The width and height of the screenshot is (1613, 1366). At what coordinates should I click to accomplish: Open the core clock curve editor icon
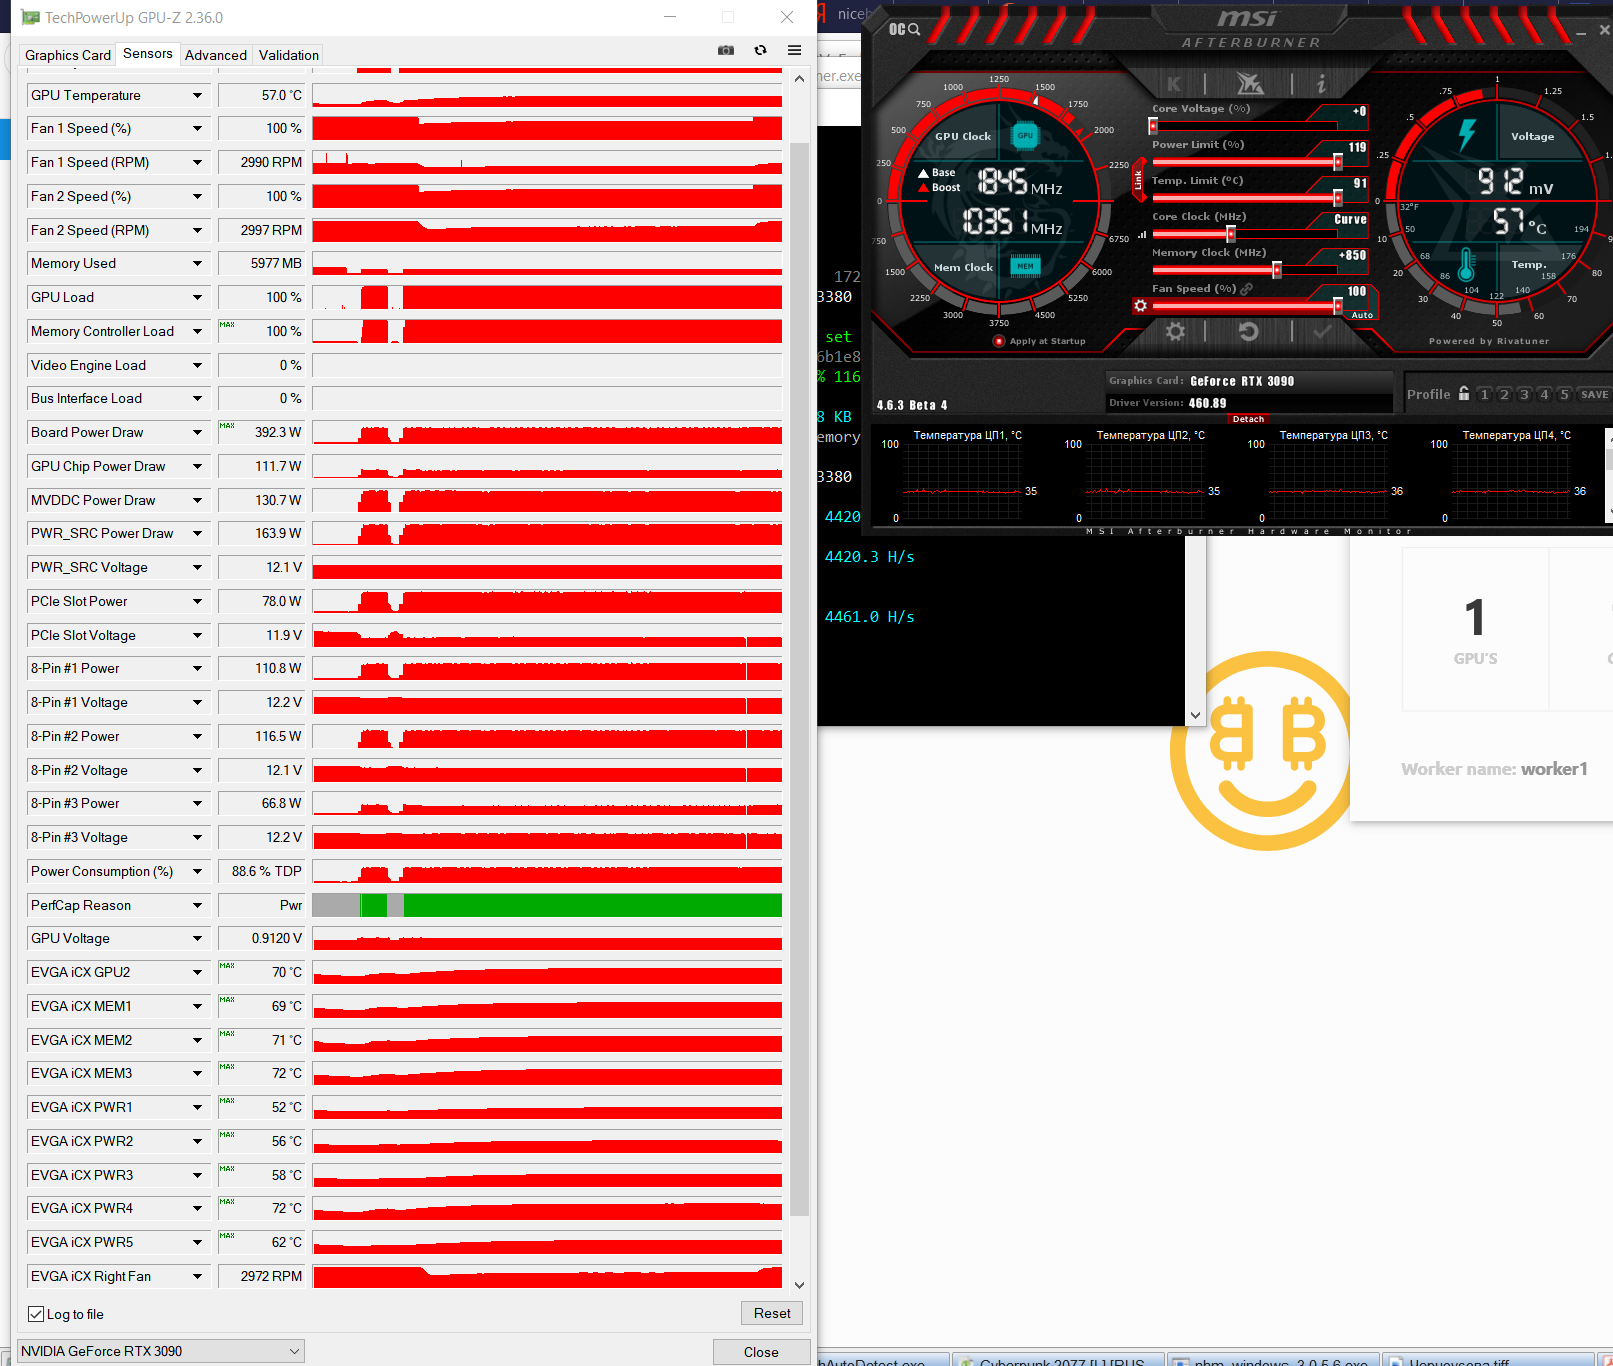[x=1142, y=234]
